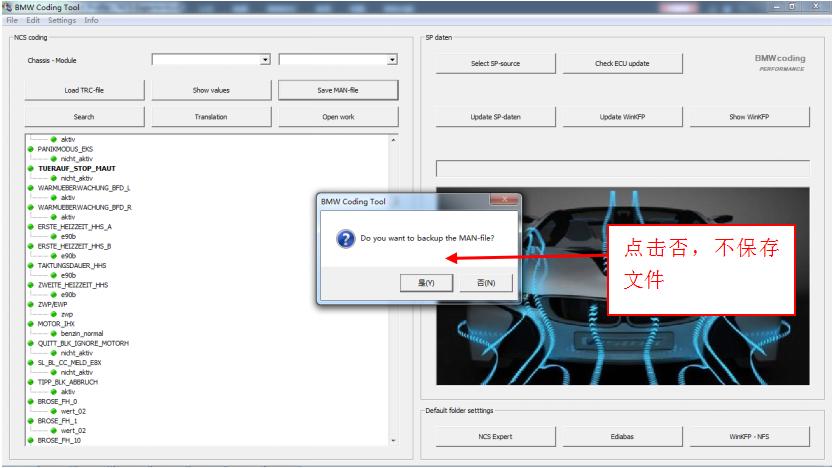
Task: Select TIPP_BLK_ABBRUCH tree item
Action: coord(68,382)
